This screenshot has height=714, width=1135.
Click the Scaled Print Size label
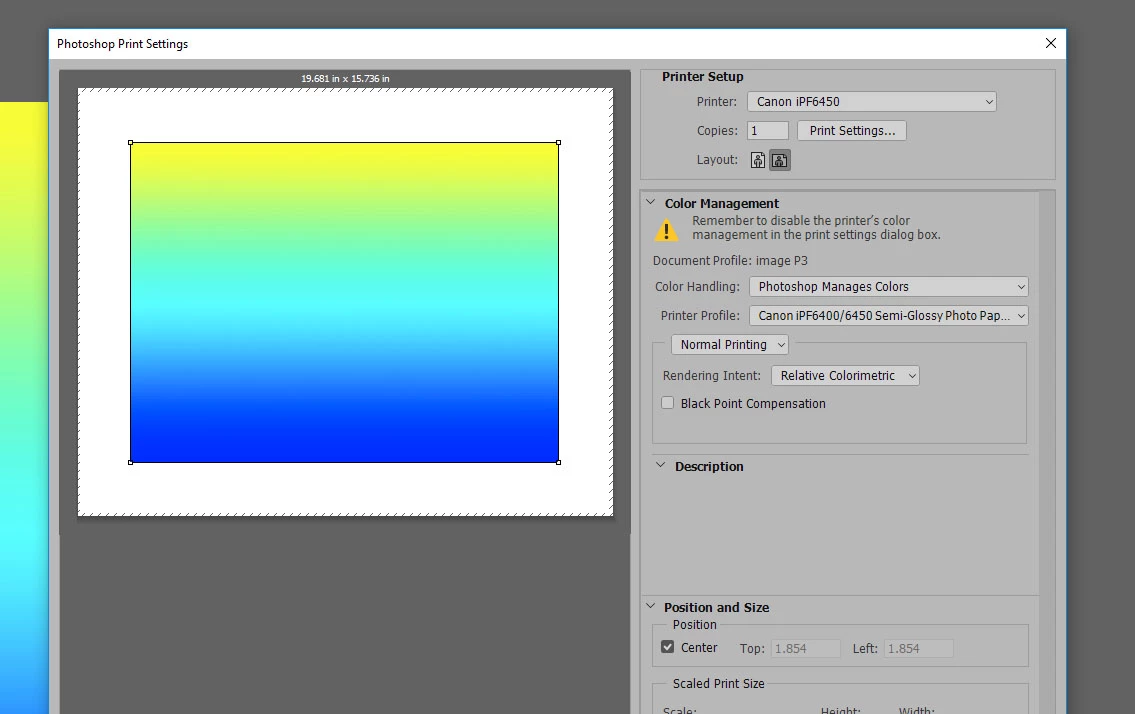[718, 684]
